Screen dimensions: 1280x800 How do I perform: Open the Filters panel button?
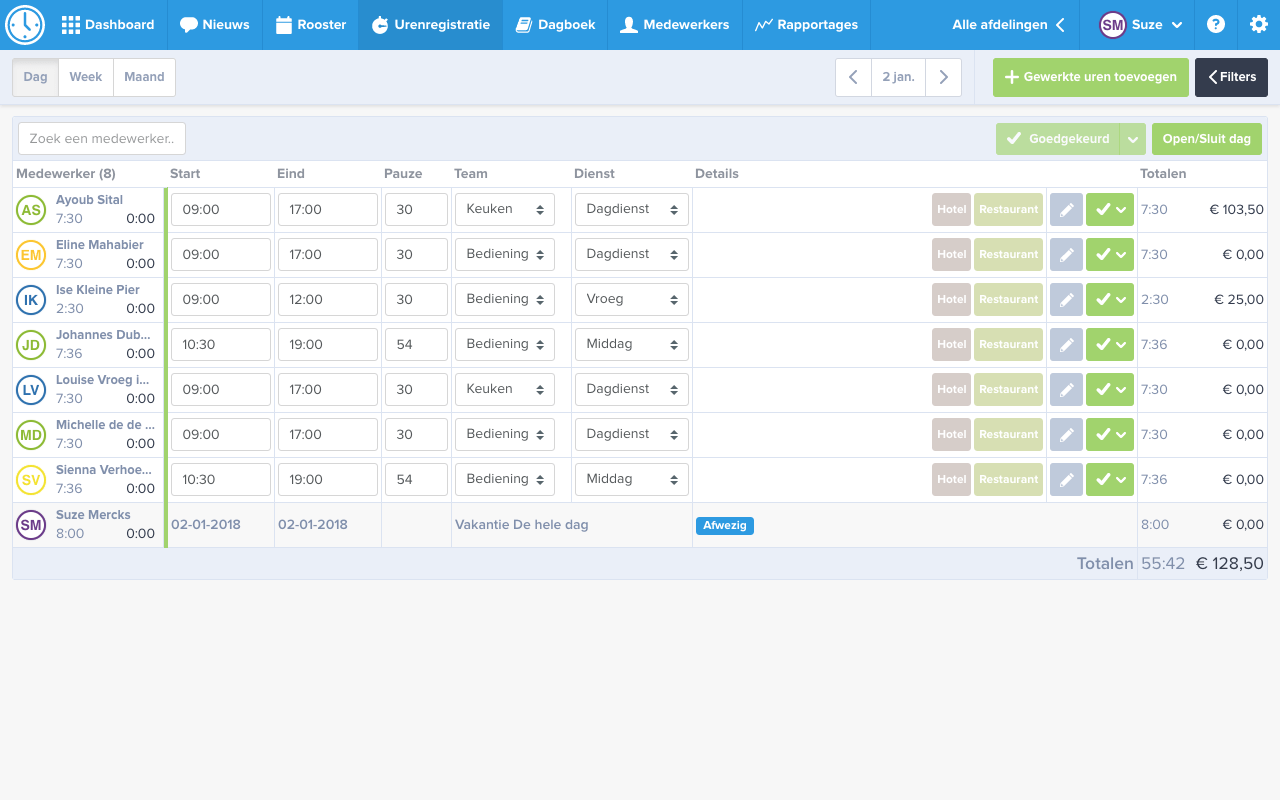coord(1231,77)
